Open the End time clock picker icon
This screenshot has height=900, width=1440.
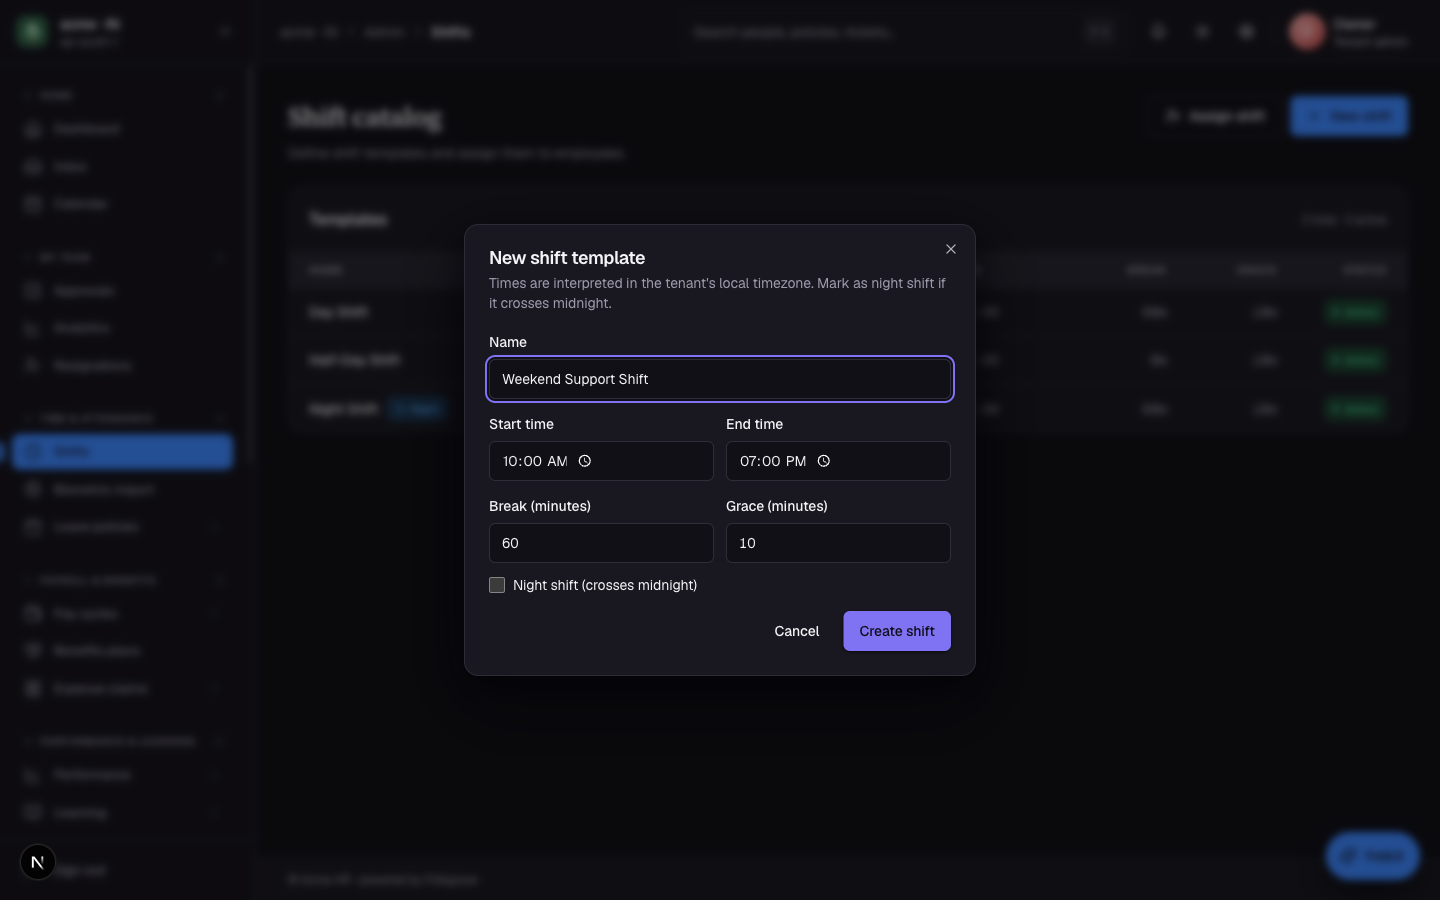click(x=824, y=461)
